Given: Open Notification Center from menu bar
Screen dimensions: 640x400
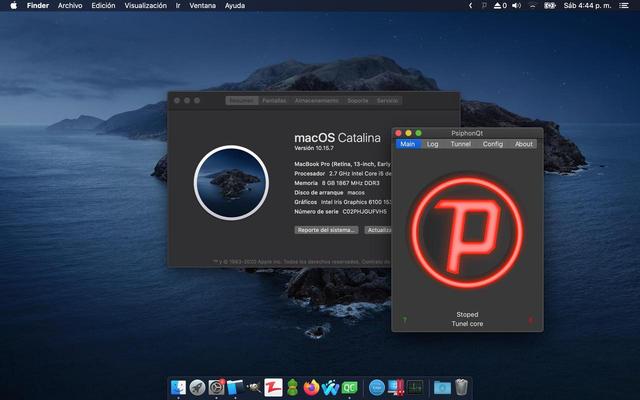Looking at the screenshot, I should (624, 5).
